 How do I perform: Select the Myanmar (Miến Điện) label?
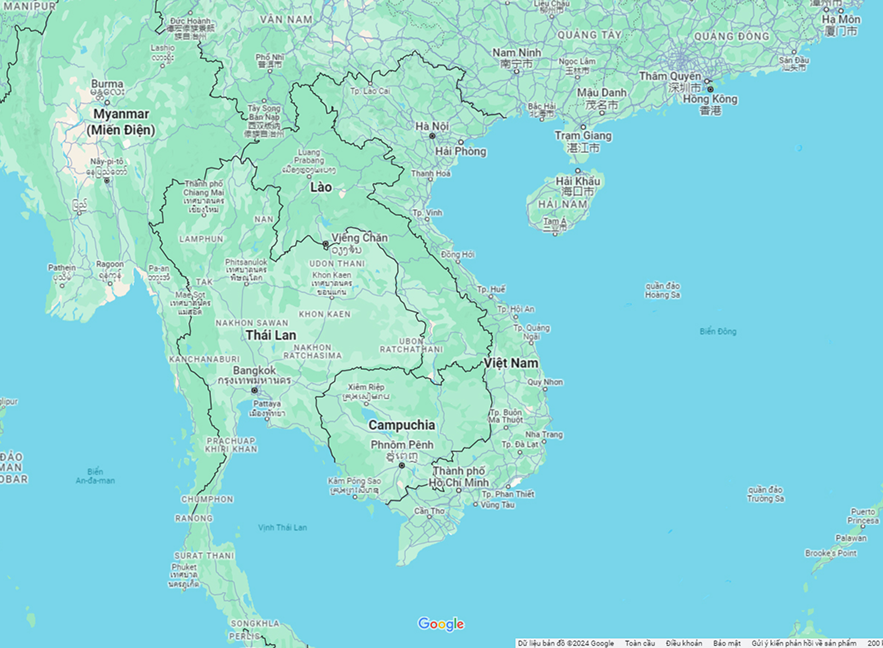coord(117,122)
